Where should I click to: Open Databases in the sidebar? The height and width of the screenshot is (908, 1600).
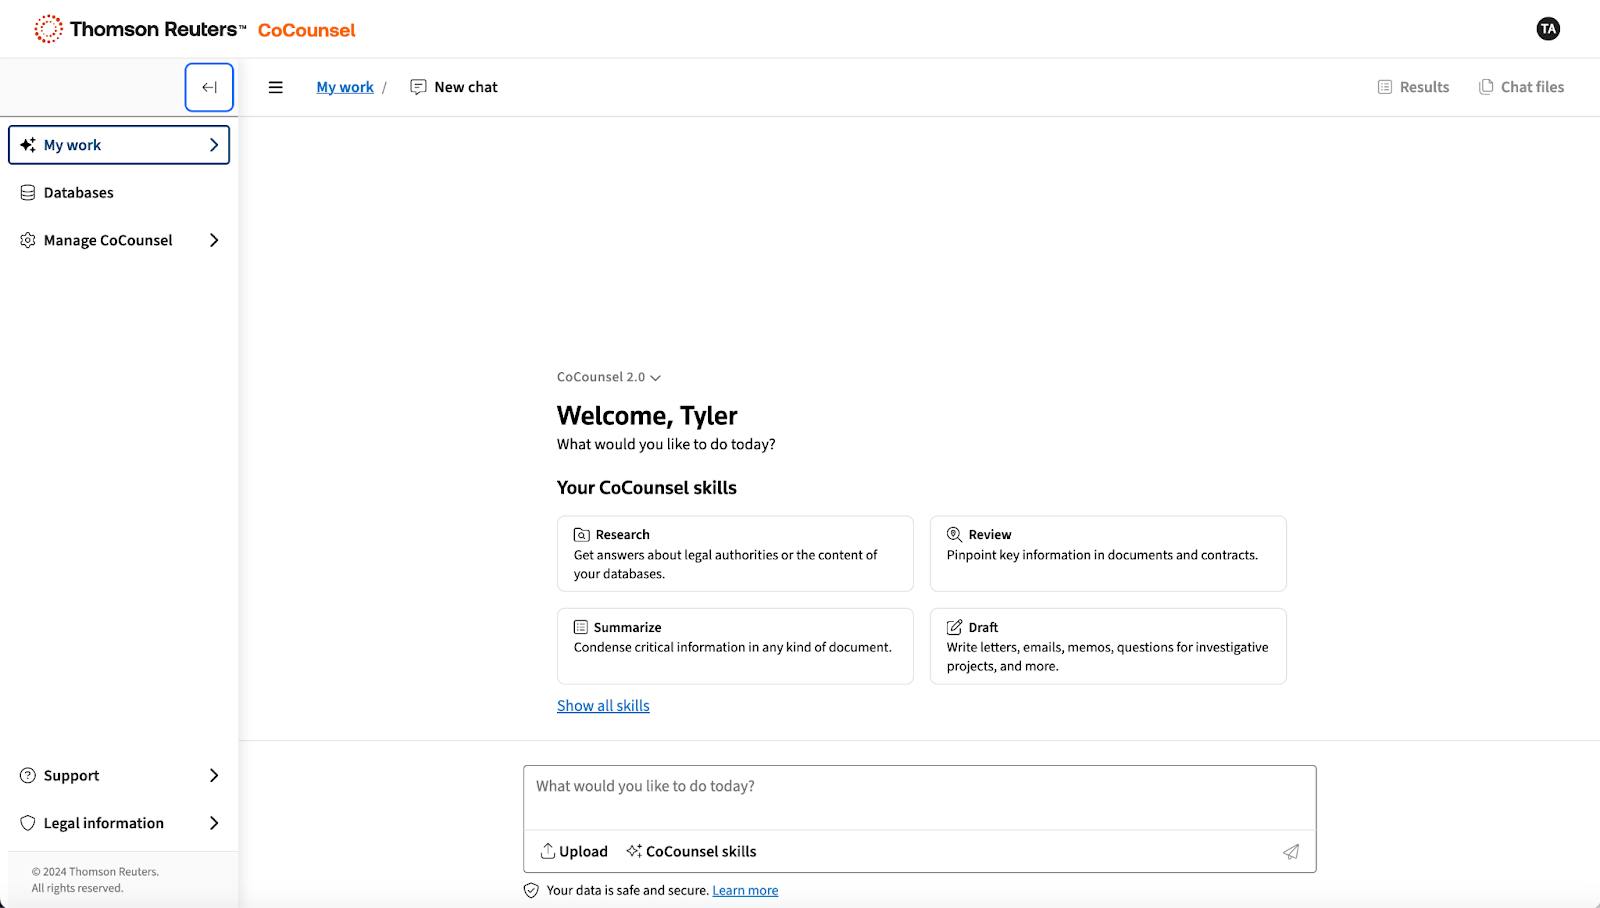(x=78, y=193)
